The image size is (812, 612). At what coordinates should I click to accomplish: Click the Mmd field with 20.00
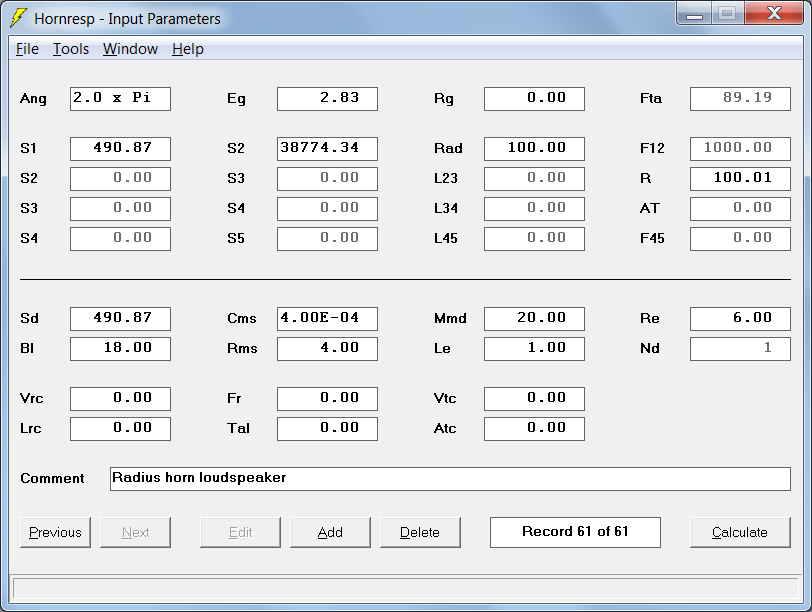point(534,318)
